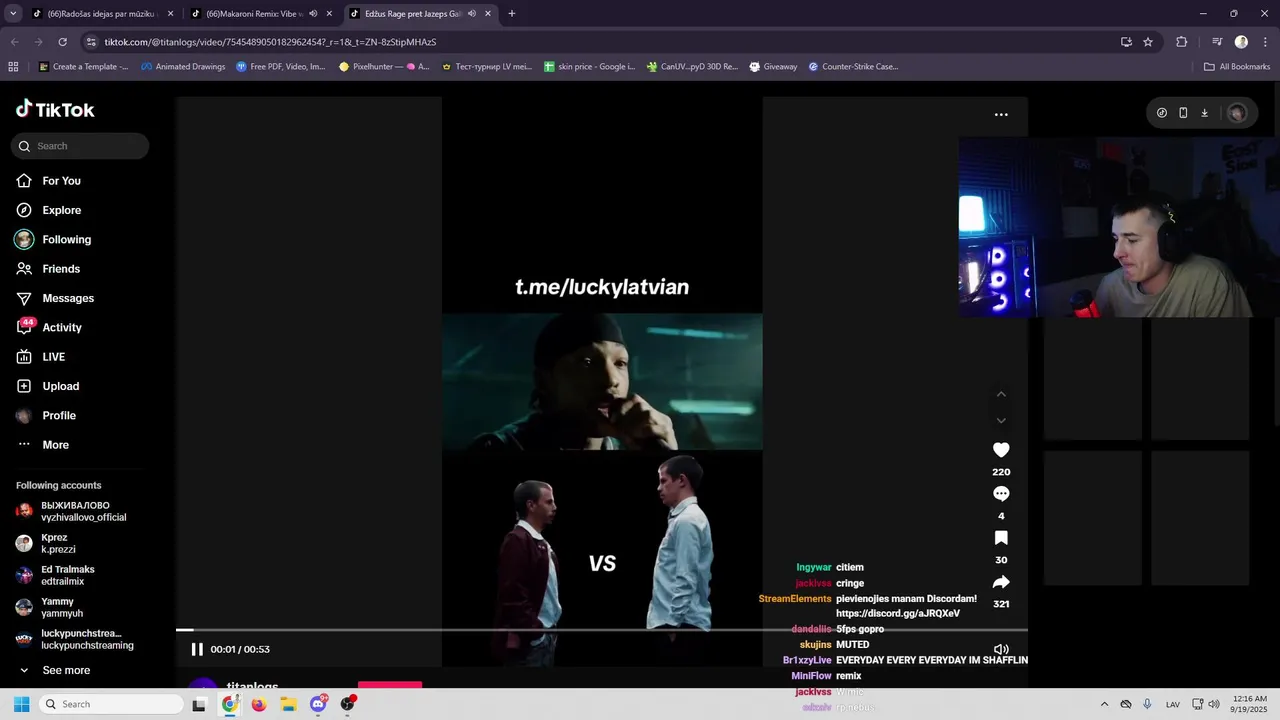1280x720 pixels.
Task: Reload the current page
Action: click(x=62, y=42)
